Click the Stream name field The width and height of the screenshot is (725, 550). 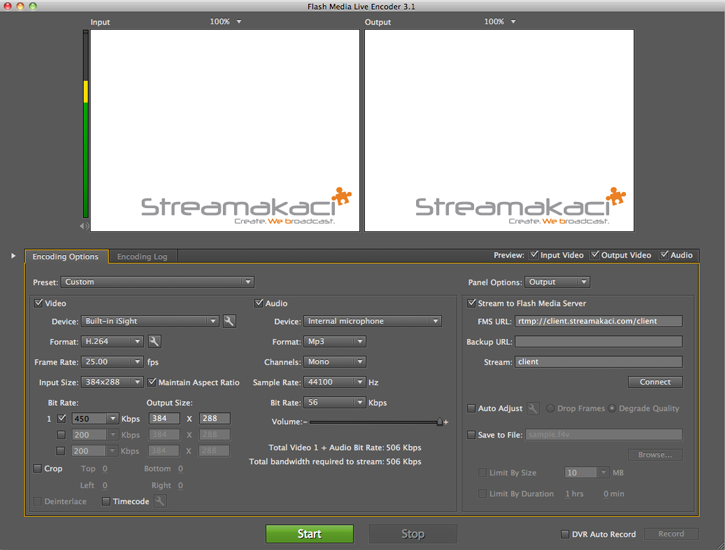point(599,362)
